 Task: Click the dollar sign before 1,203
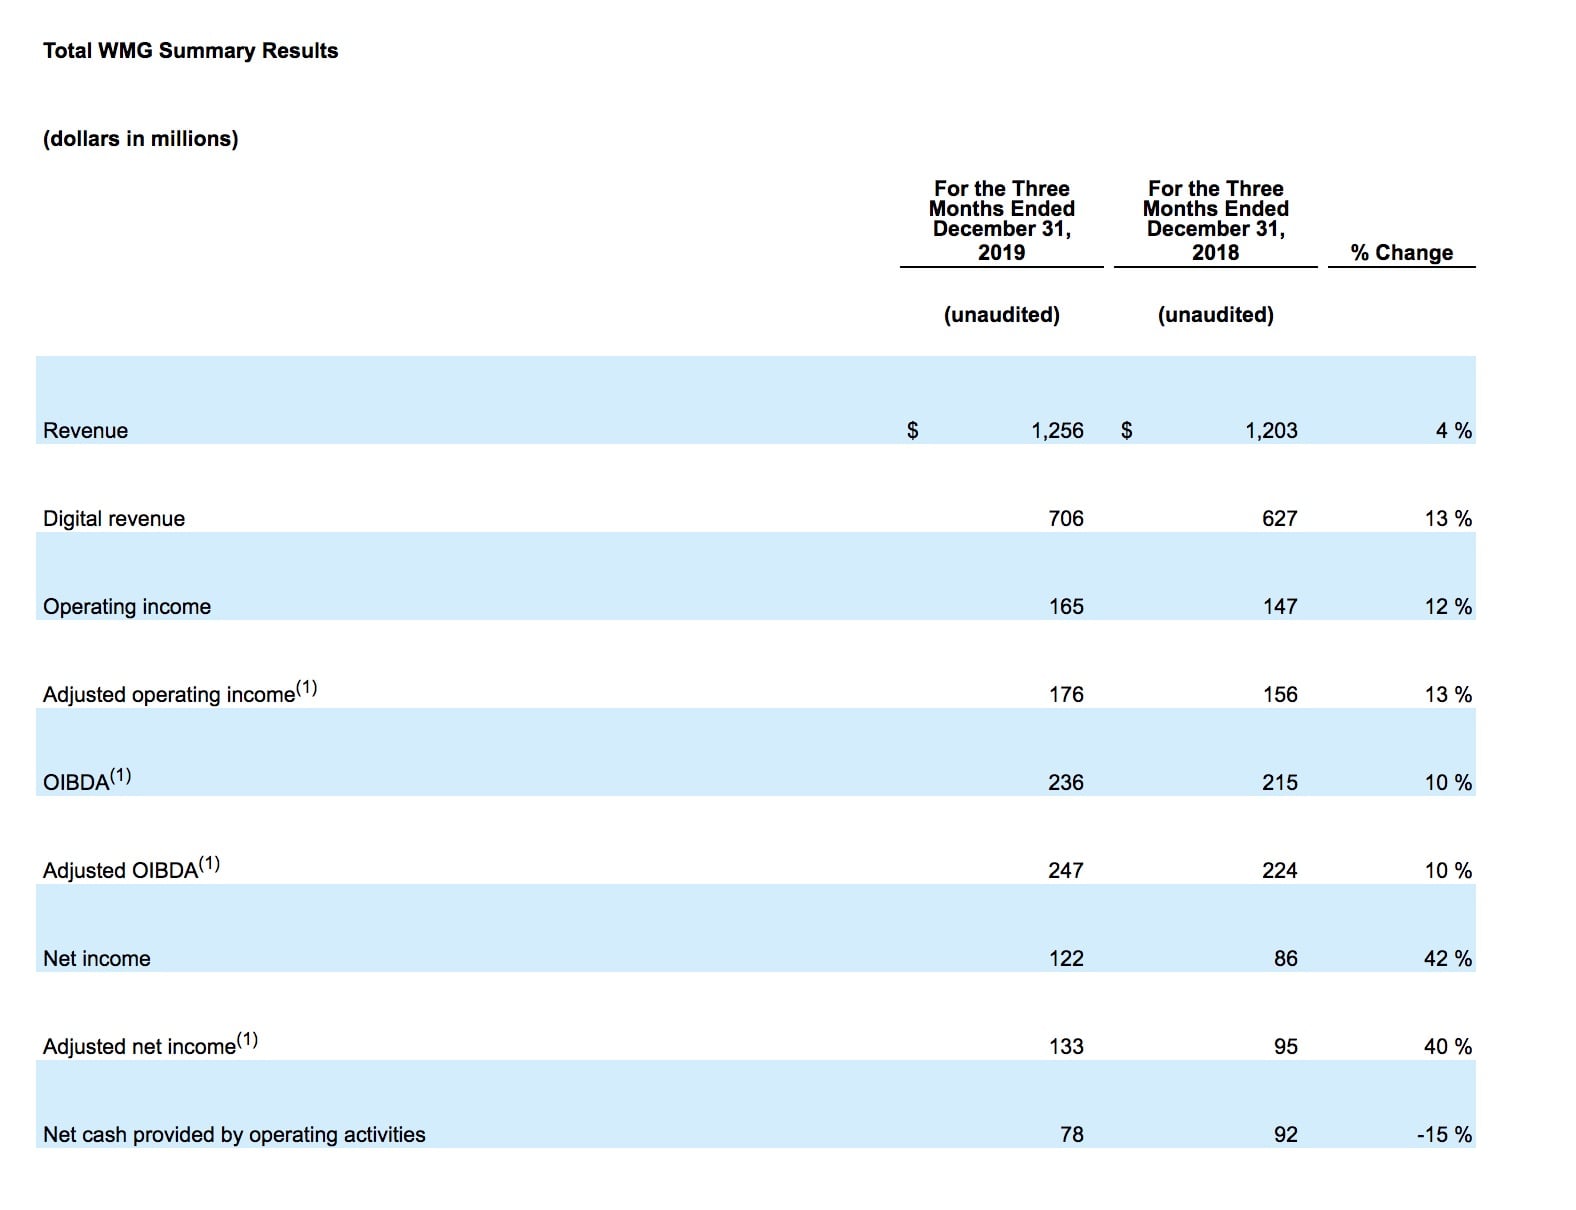(x=1127, y=431)
